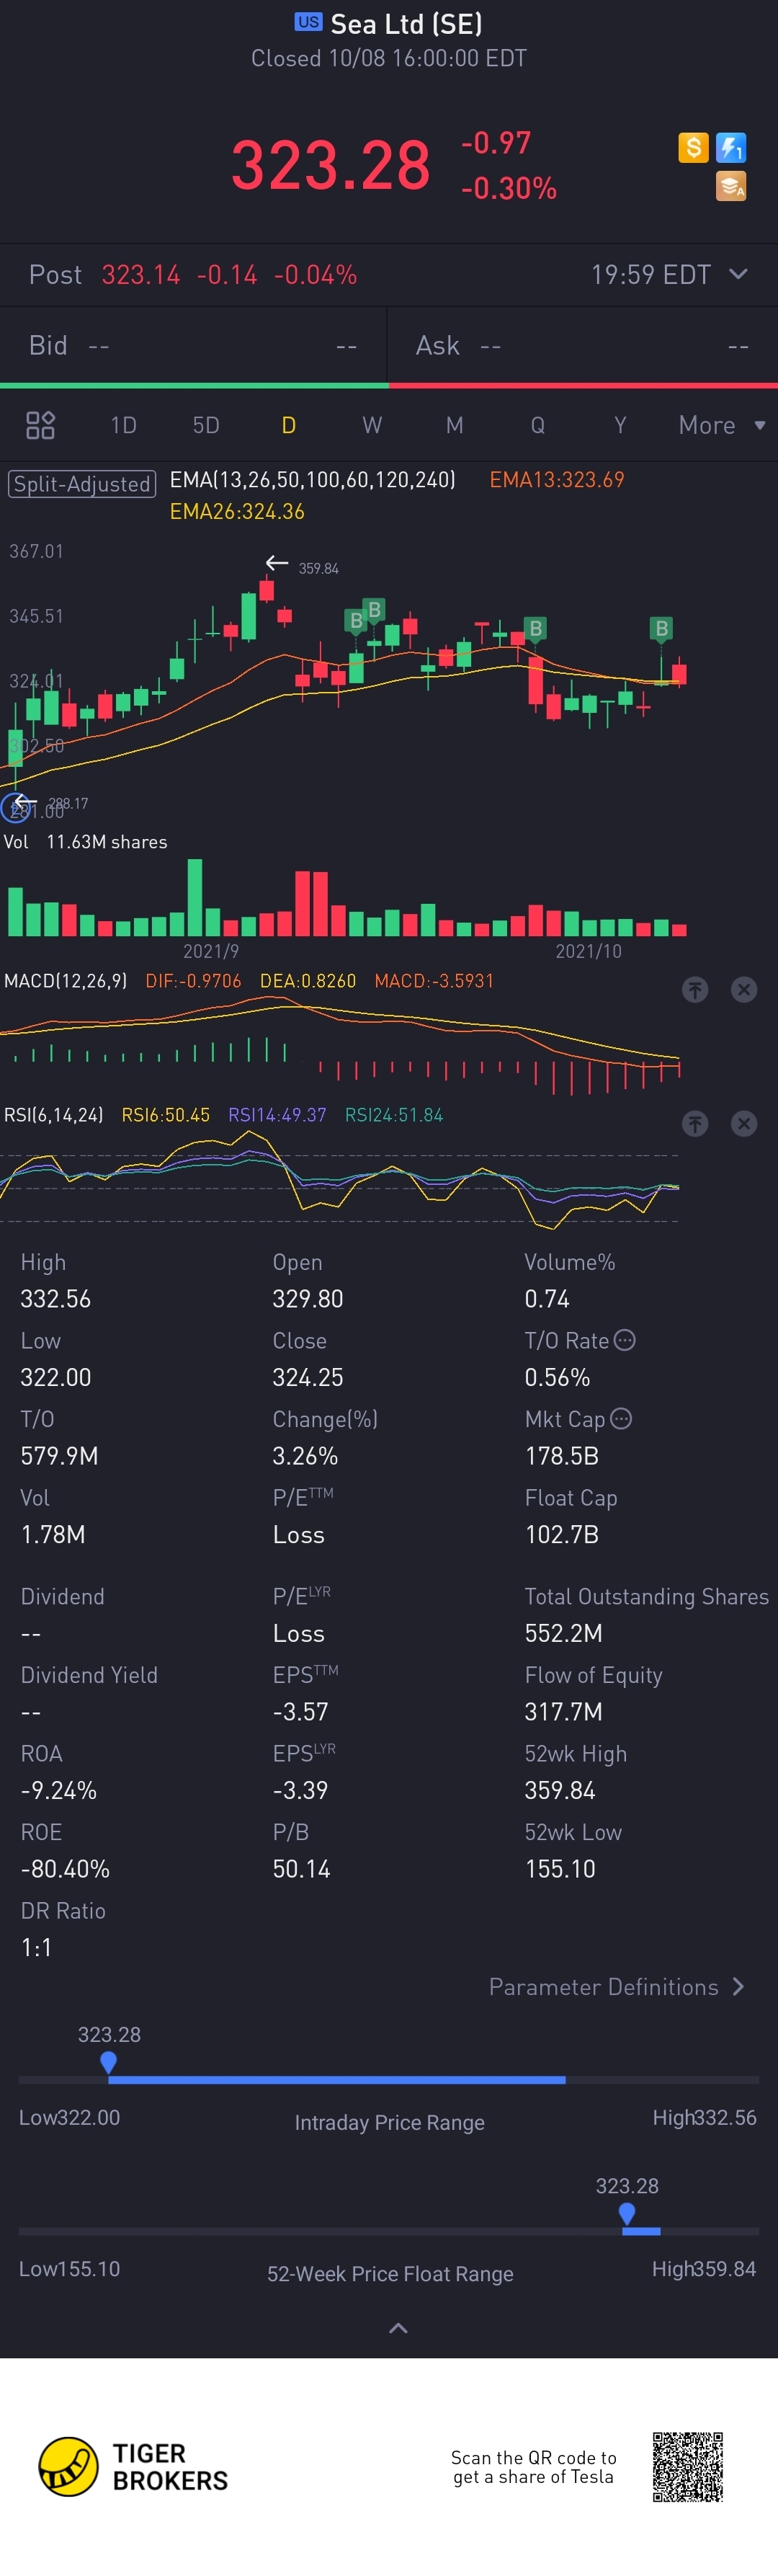
Task: Tap the large 323.28 last price
Action: click(x=331, y=165)
